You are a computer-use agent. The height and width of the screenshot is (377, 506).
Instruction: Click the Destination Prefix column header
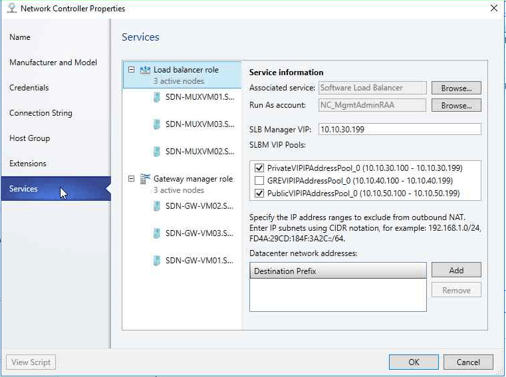pyautogui.click(x=338, y=271)
